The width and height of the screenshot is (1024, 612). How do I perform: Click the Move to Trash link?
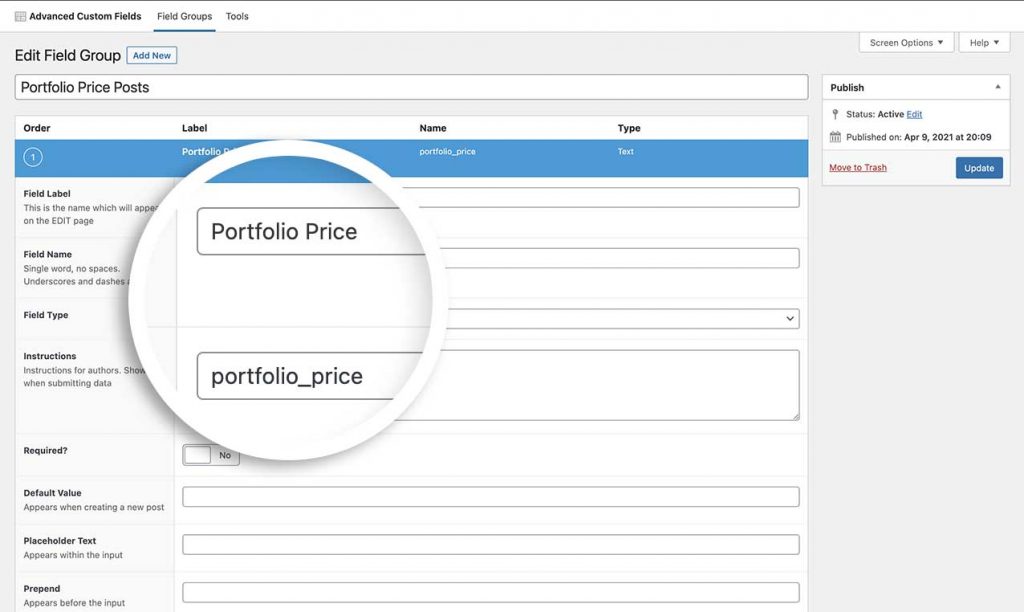coord(856,167)
